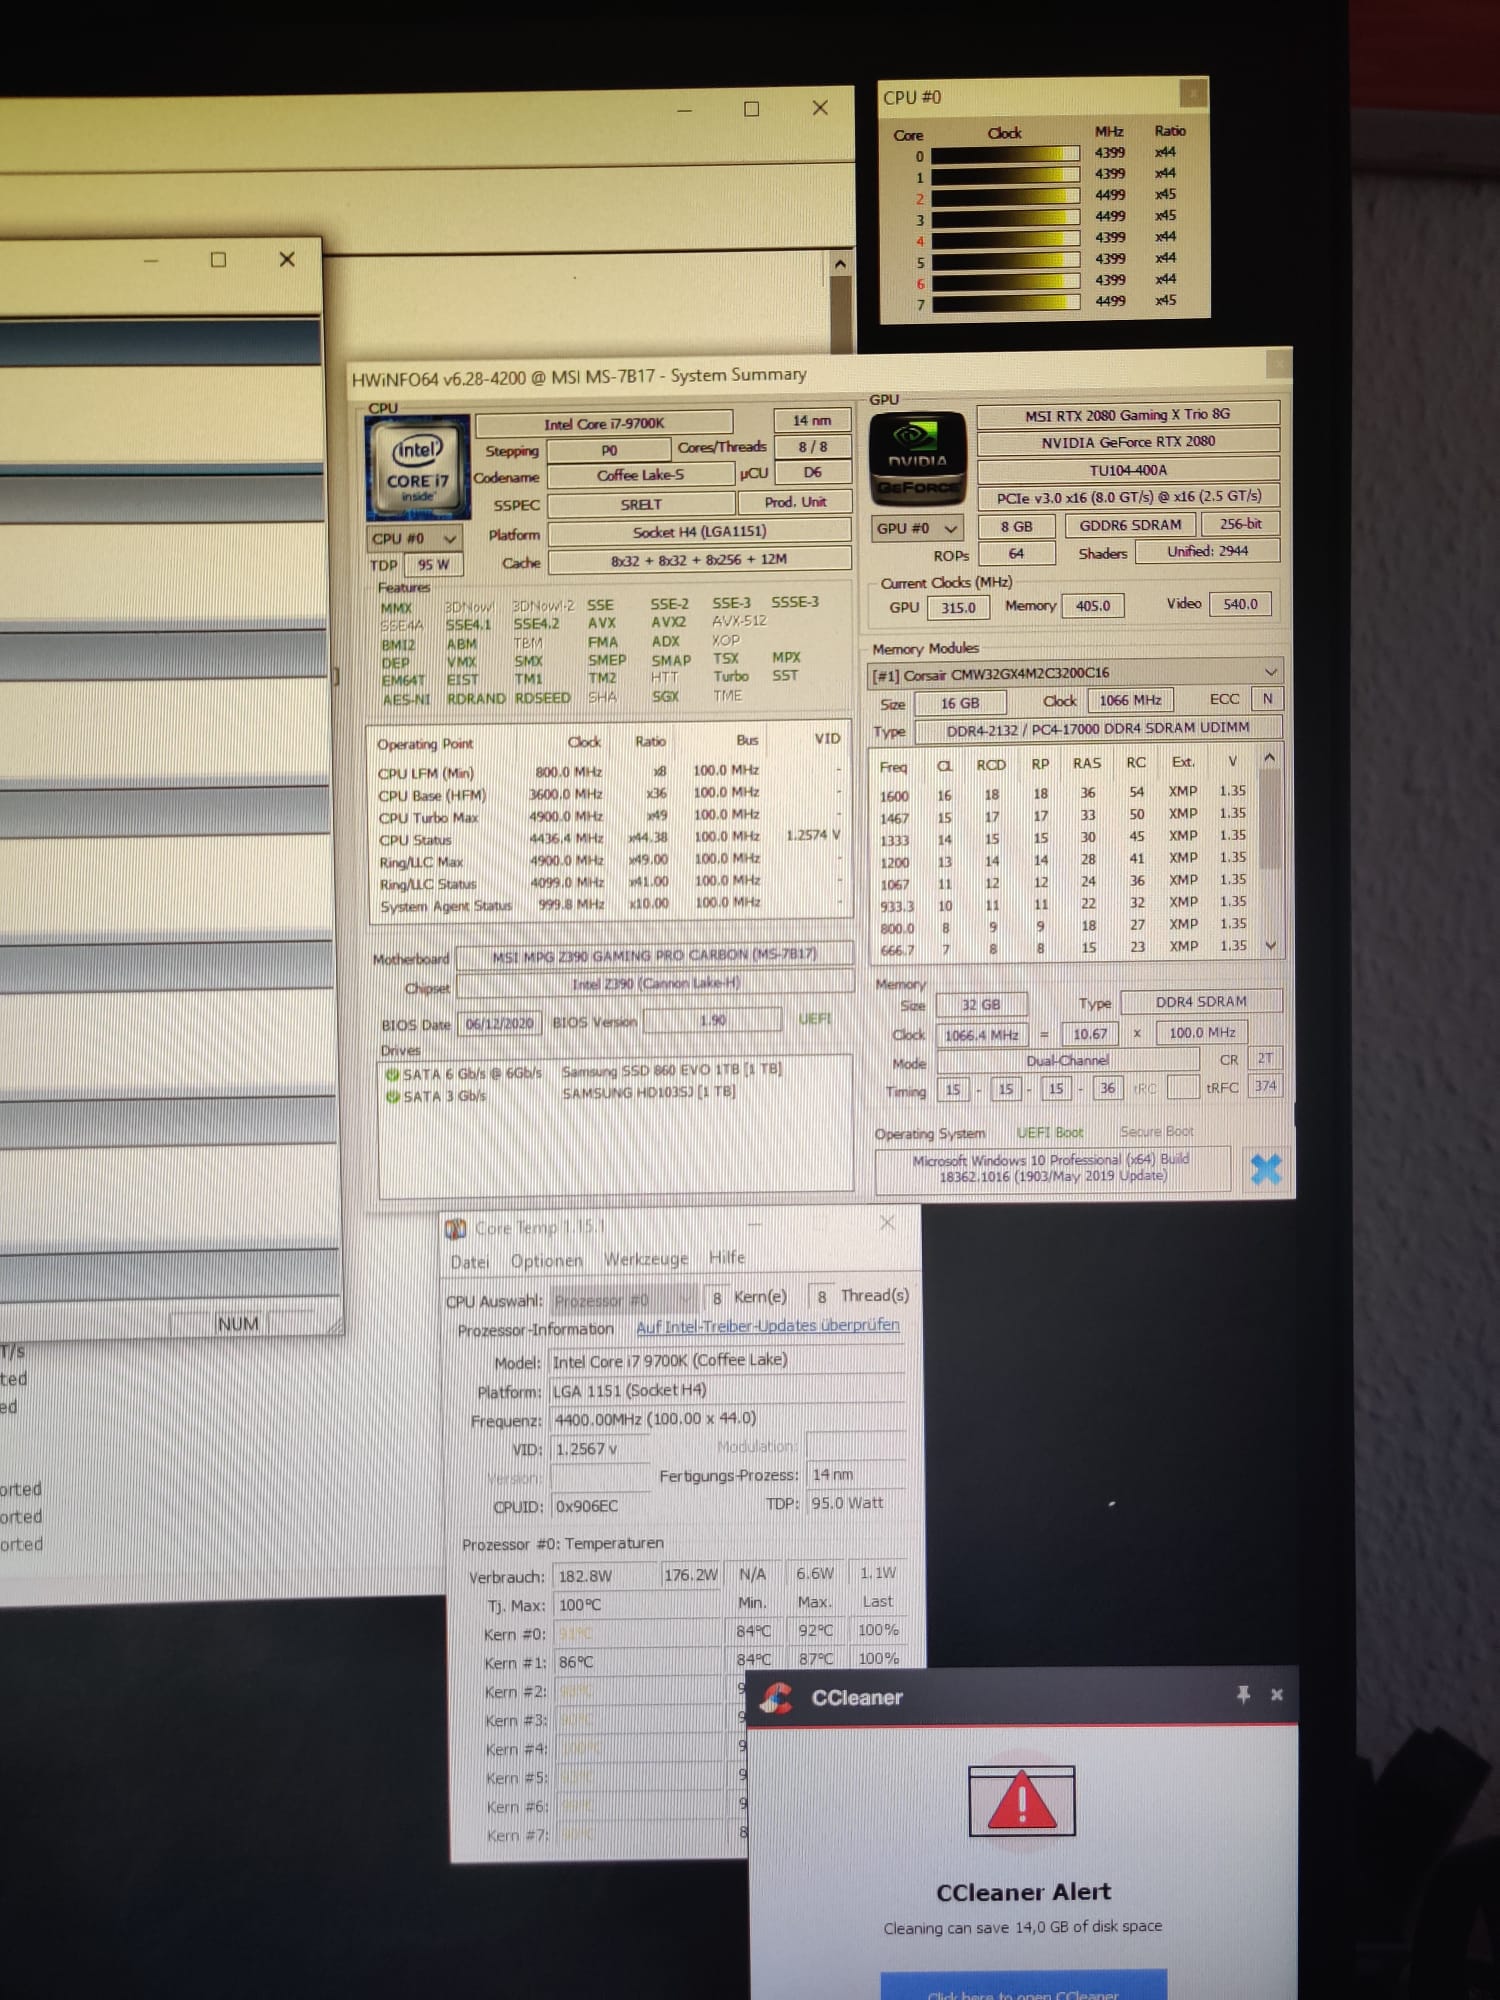Click the Coffee Lake-S codename value
The width and height of the screenshot is (1500, 2000).
(x=641, y=475)
